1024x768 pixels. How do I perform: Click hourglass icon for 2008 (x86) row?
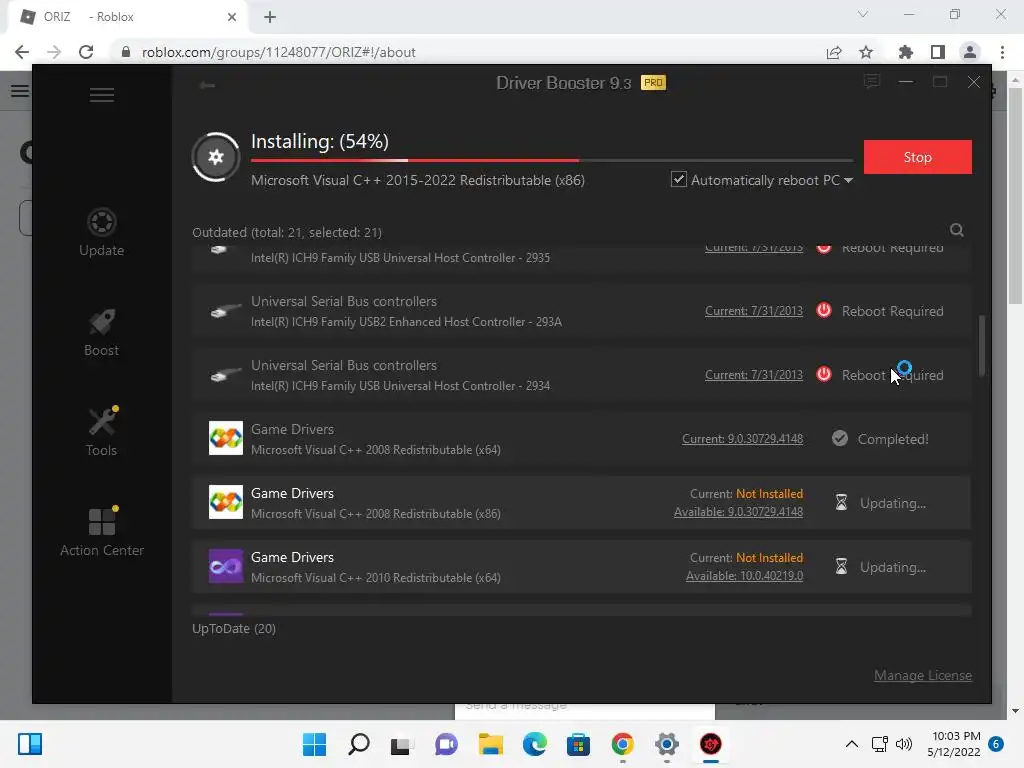(841, 502)
